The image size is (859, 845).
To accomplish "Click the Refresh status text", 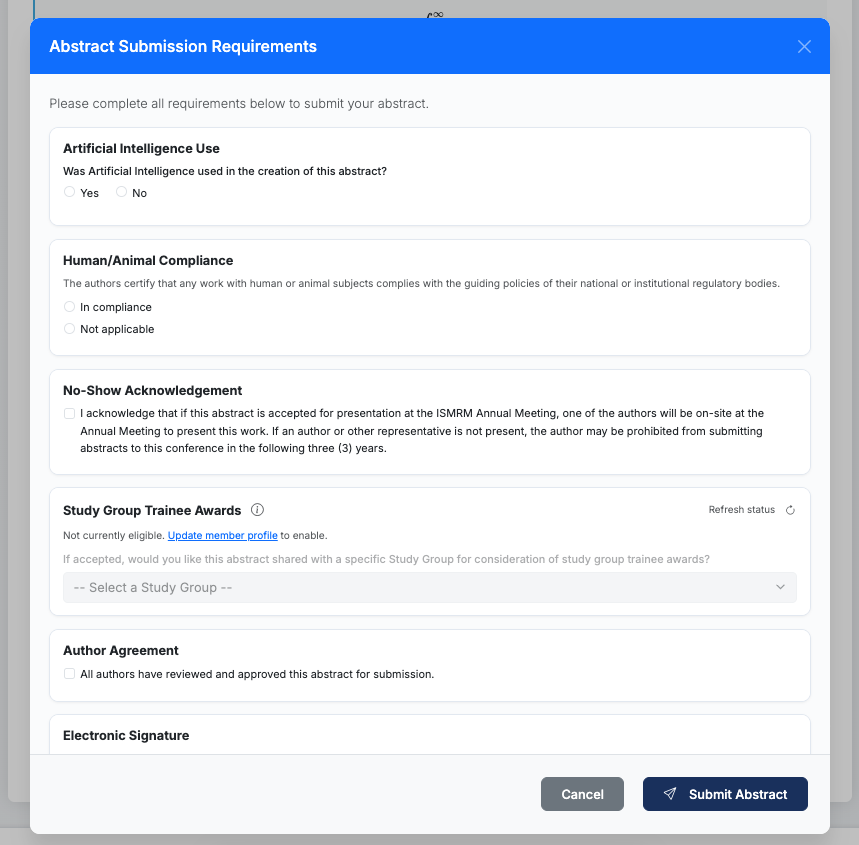I will click(x=741, y=510).
